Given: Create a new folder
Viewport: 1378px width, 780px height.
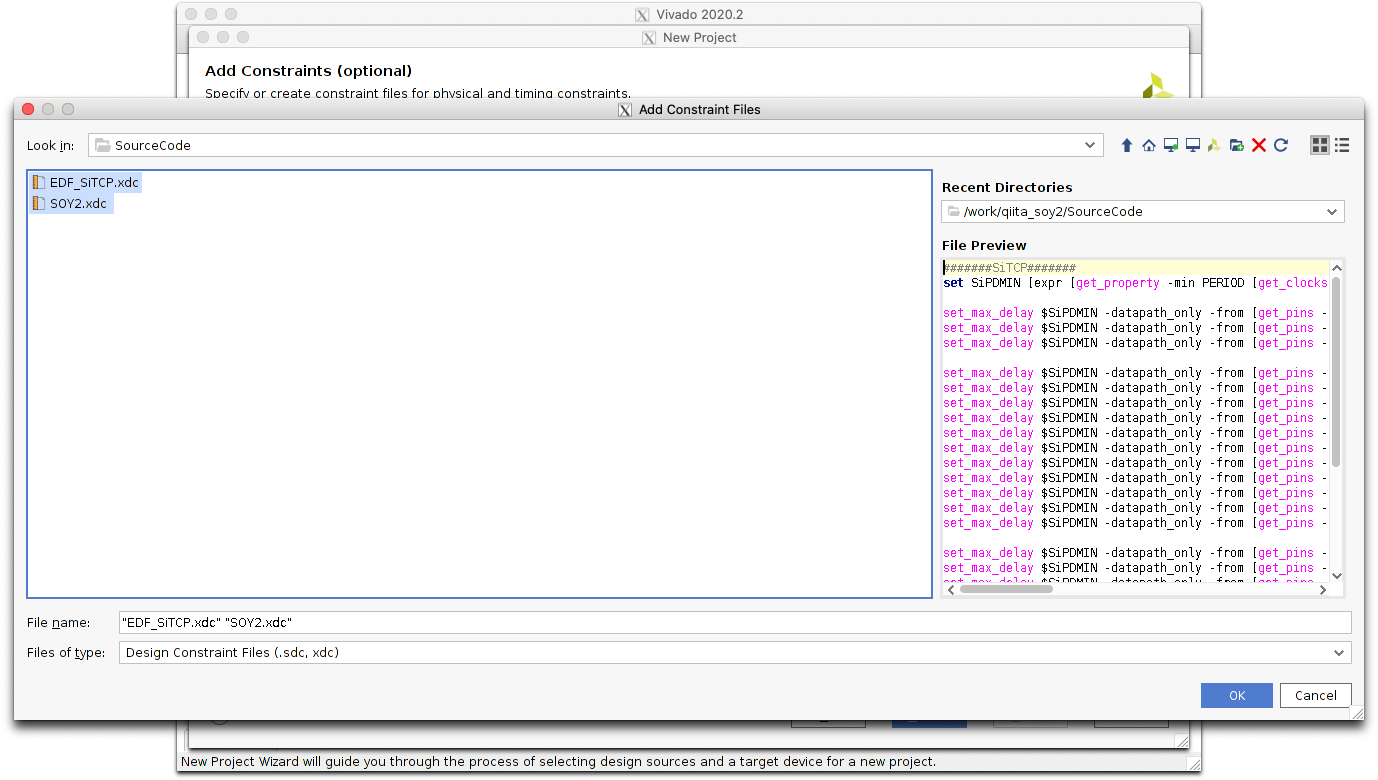Looking at the screenshot, I should click(x=1237, y=145).
